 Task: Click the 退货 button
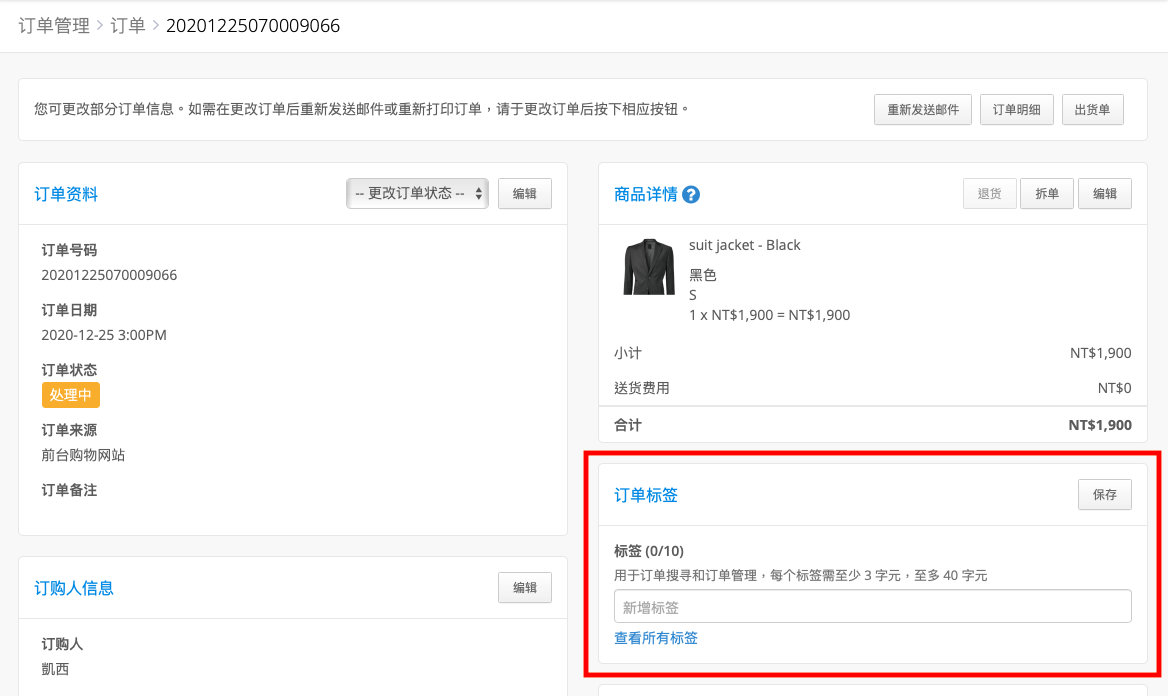point(989,194)
